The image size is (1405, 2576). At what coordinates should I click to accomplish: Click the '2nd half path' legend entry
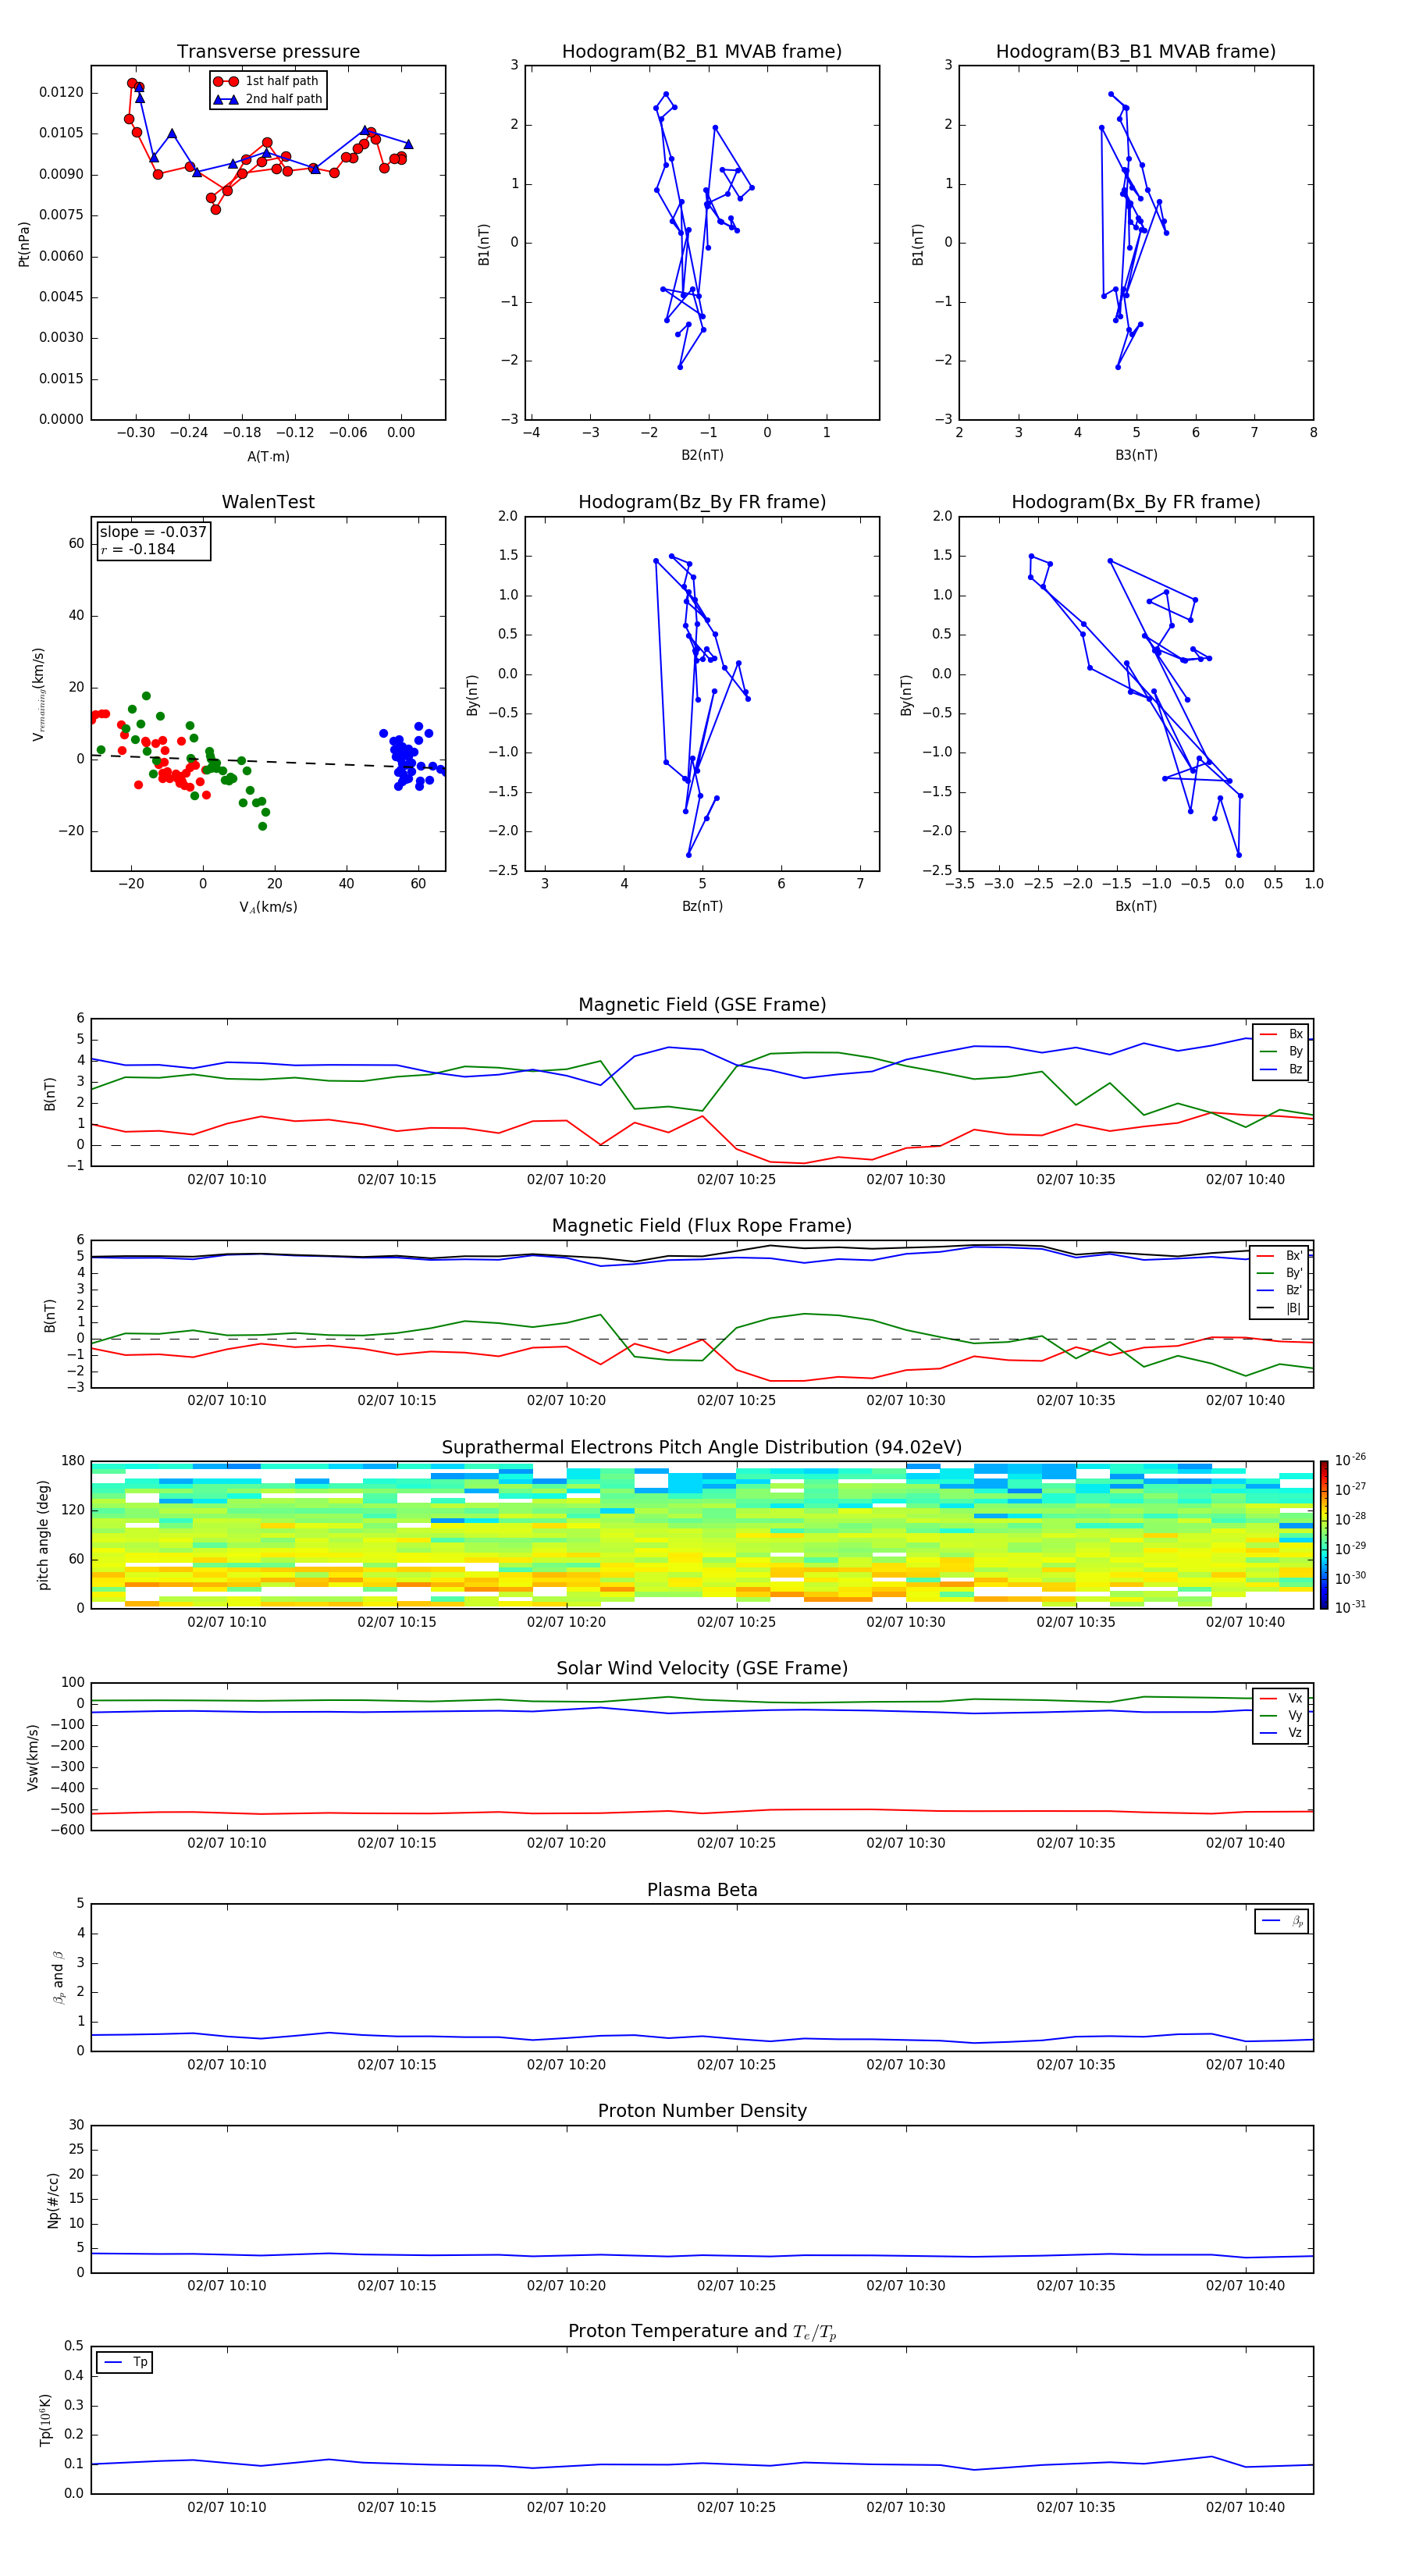(x=267, y=99)
